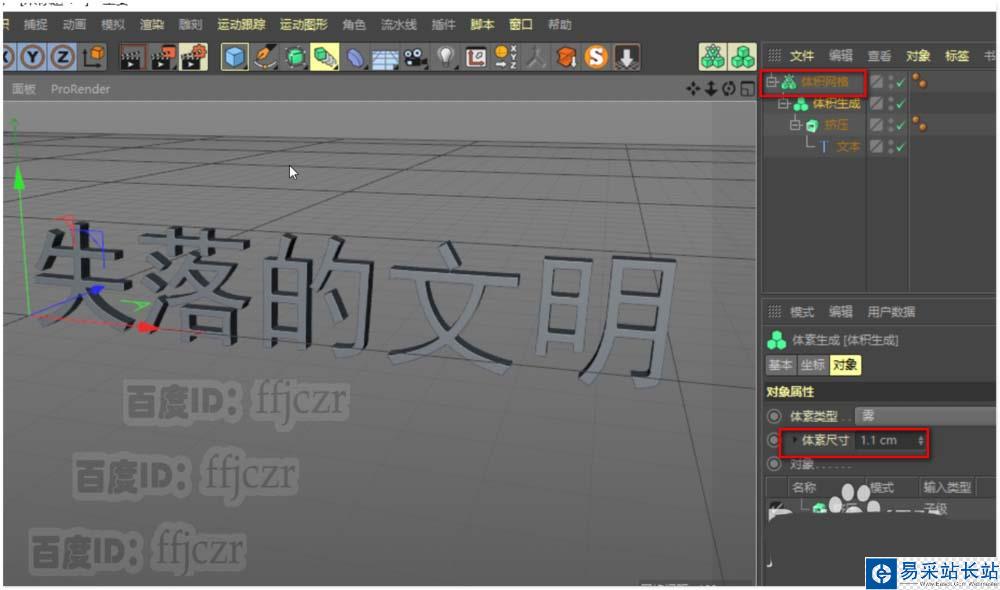This screenshot has height=590, width=1000.
Task: Click animation dot beside 对象 parameter
Action: point(774,464)
